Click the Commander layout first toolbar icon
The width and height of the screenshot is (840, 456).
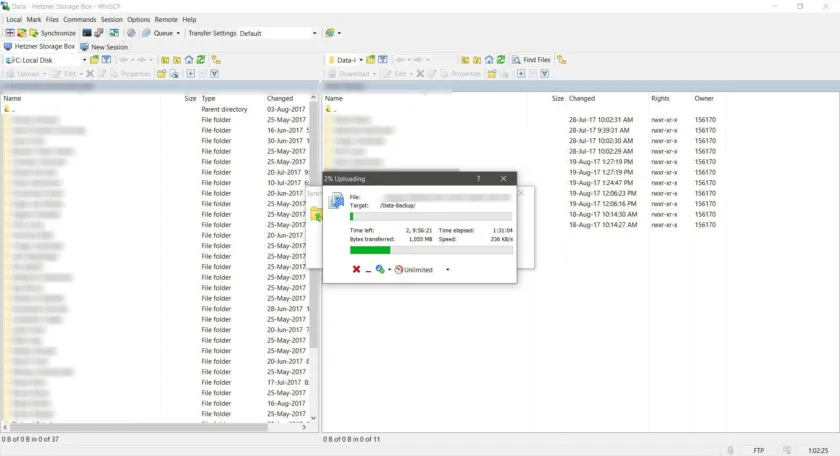[10, 33]
